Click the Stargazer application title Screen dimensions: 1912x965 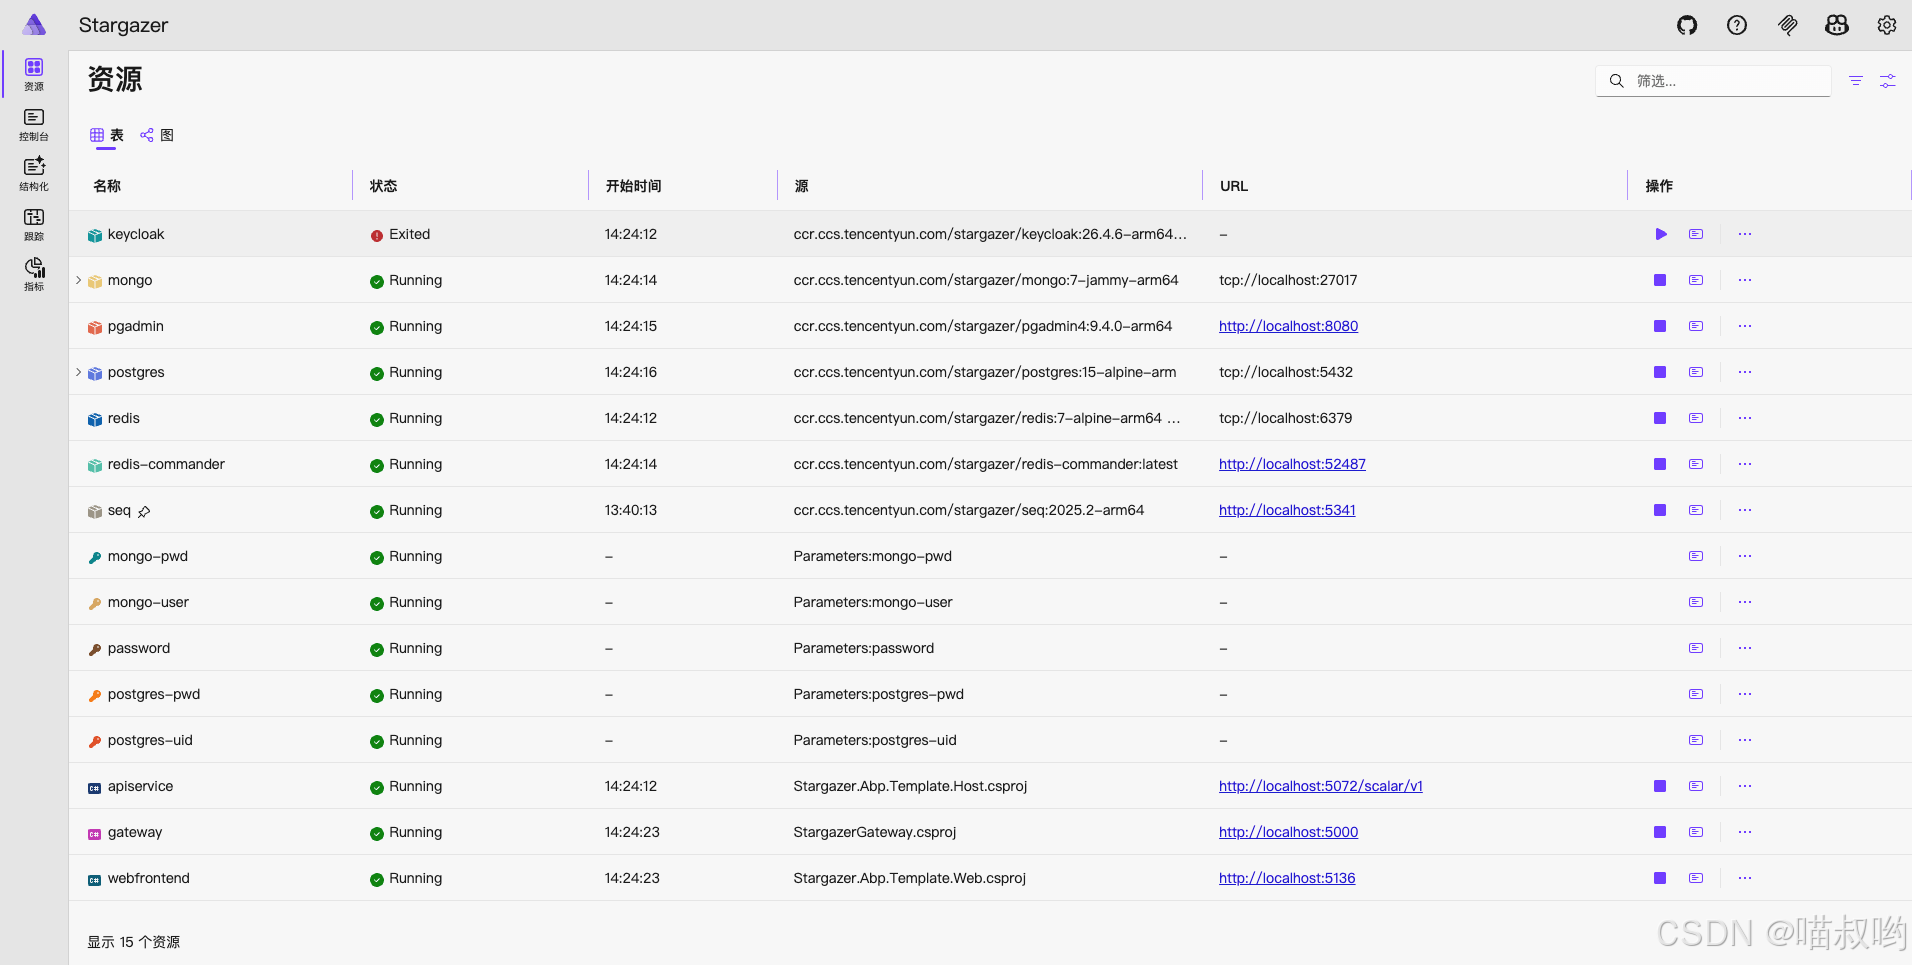123,25
